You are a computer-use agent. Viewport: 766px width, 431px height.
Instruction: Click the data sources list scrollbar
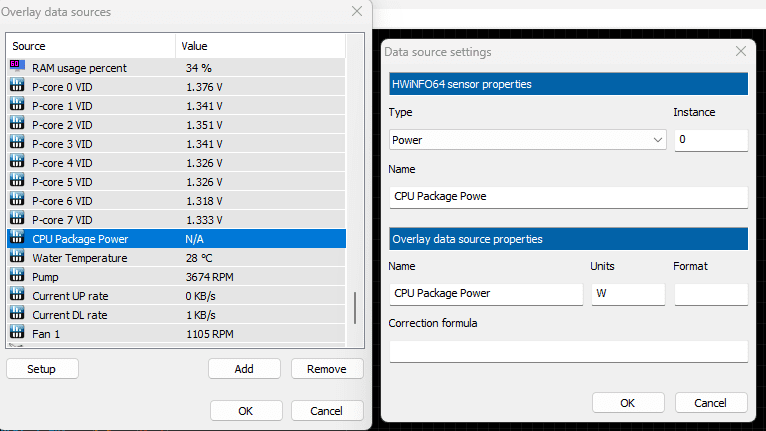(355, 307)
